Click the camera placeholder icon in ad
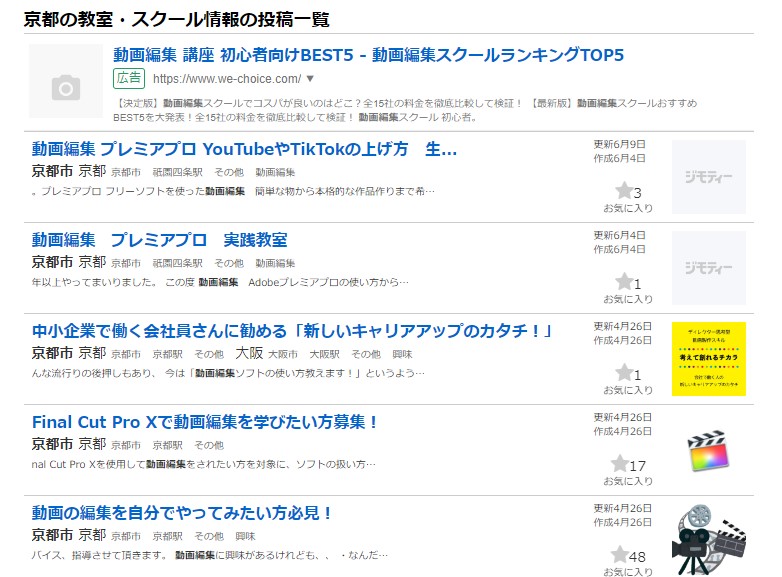 click(66, 88)
